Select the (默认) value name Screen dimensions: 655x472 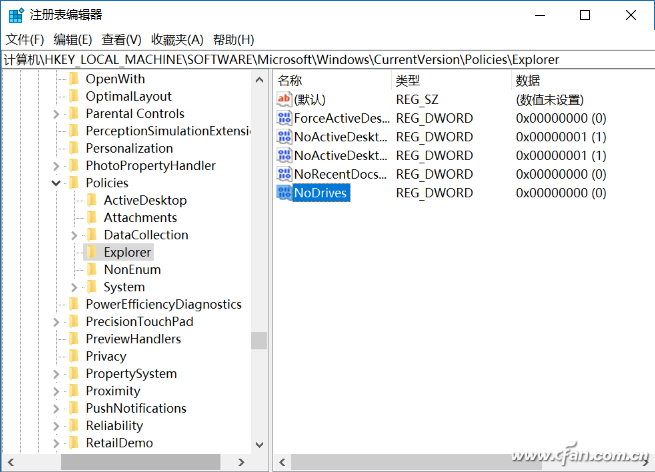[x=310, y=100]
